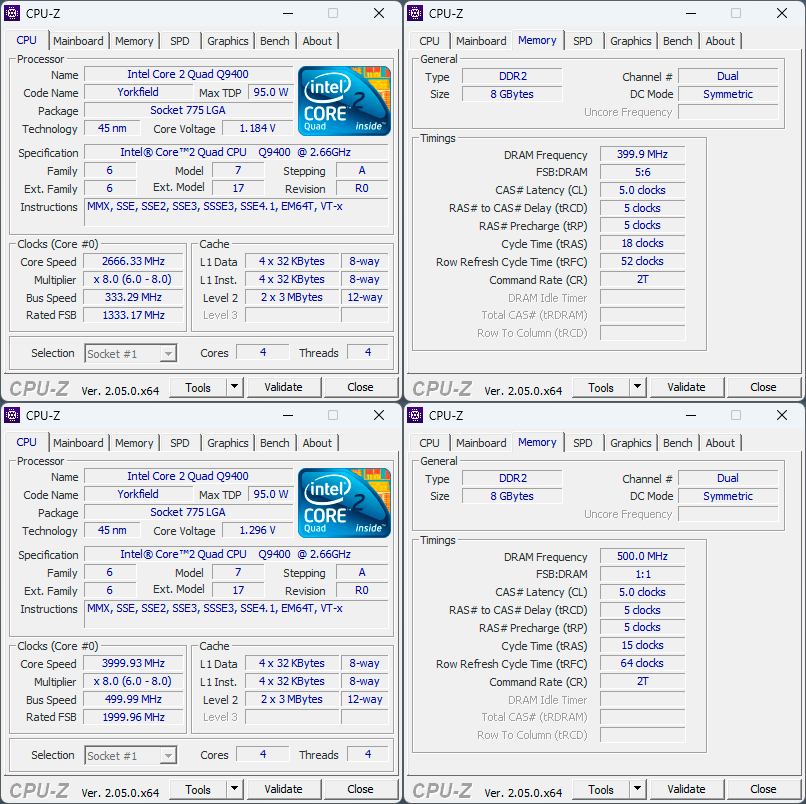This screenshot has width=806, height=804.
Task: Click the CPU-Z title bar icon in the bottom-left window
Action: click(12, 416)
